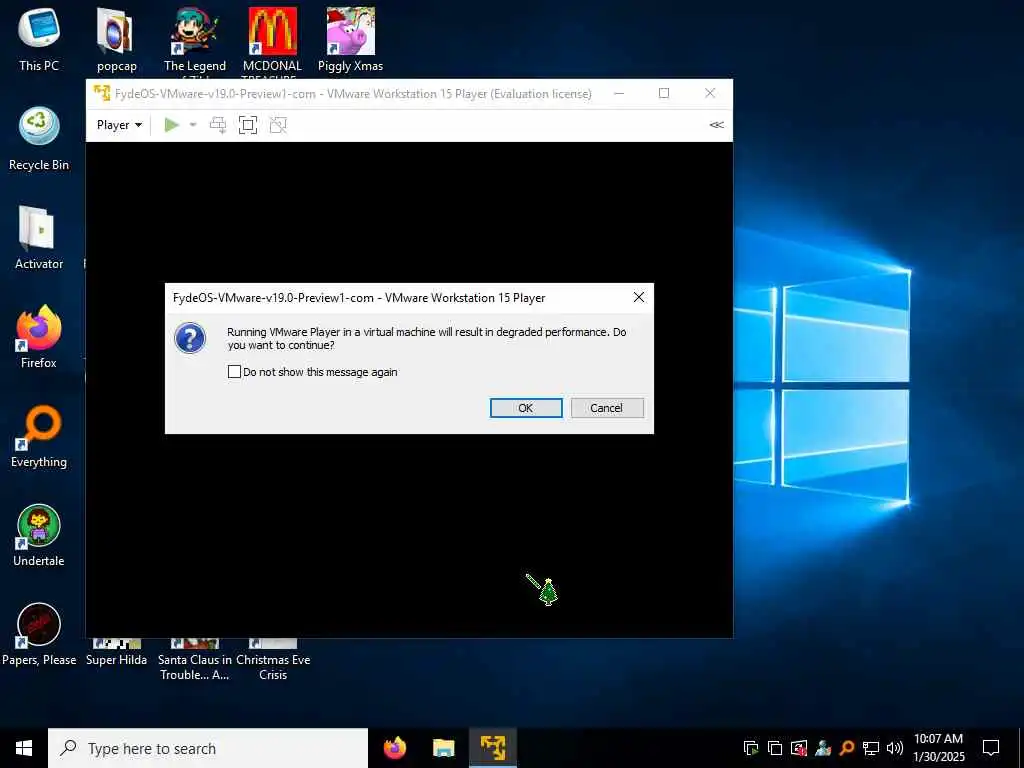Click the Everything search tray icon
This screenshot has width=1024, height=768.
tap(847, 748)
